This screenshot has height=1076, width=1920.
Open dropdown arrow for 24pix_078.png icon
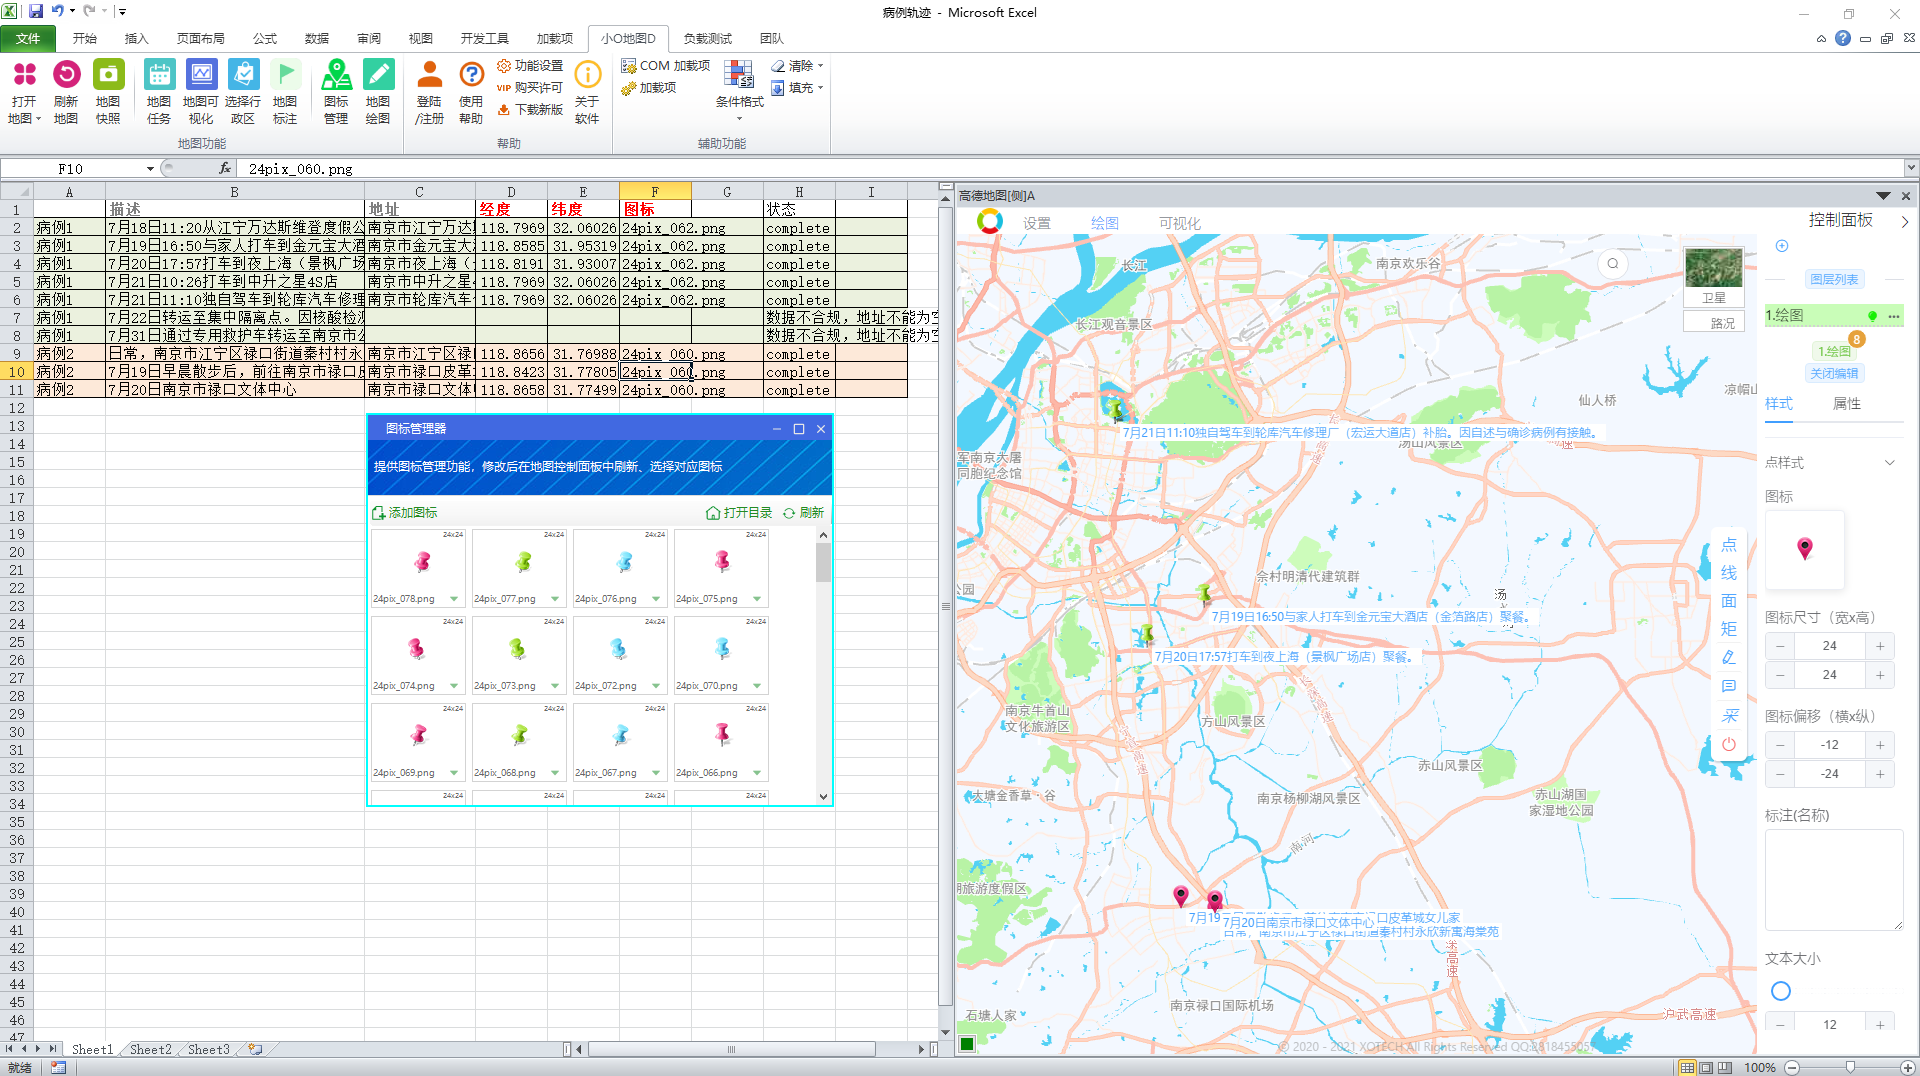coord(454,599)
